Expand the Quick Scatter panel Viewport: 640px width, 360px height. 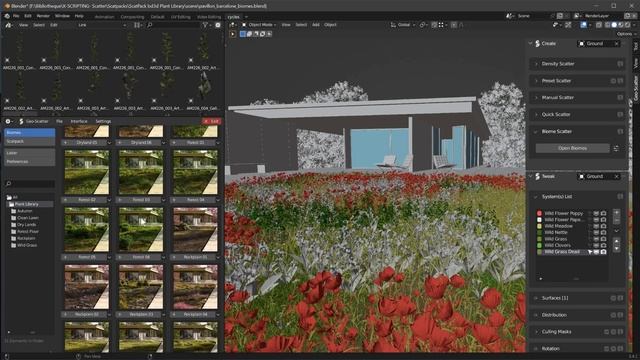click(x=536, y=115)
